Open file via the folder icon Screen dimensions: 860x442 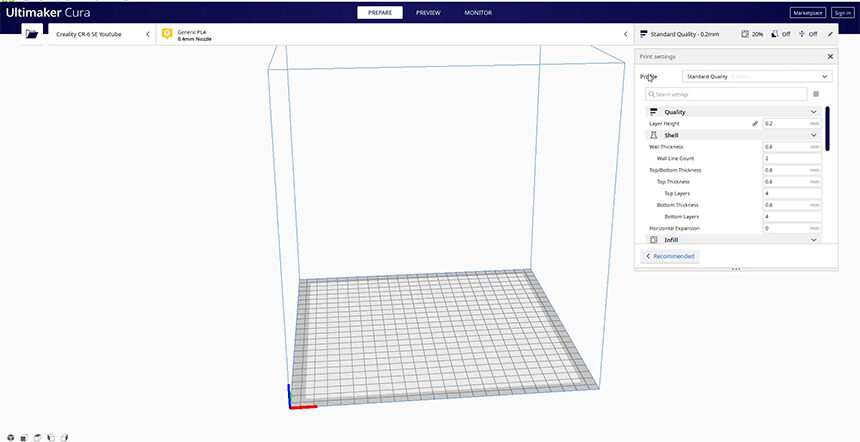[x=32, y=34]
